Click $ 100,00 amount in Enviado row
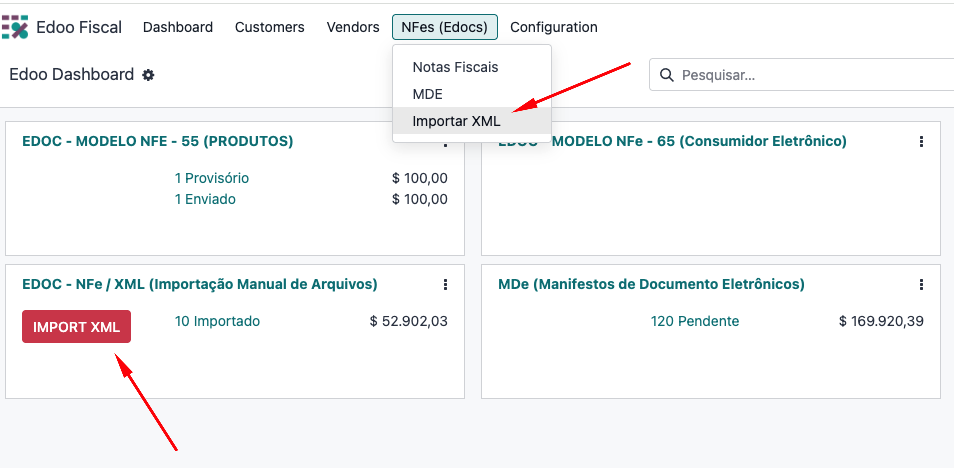This screenshot has height=468, width=954. point(420,199)
